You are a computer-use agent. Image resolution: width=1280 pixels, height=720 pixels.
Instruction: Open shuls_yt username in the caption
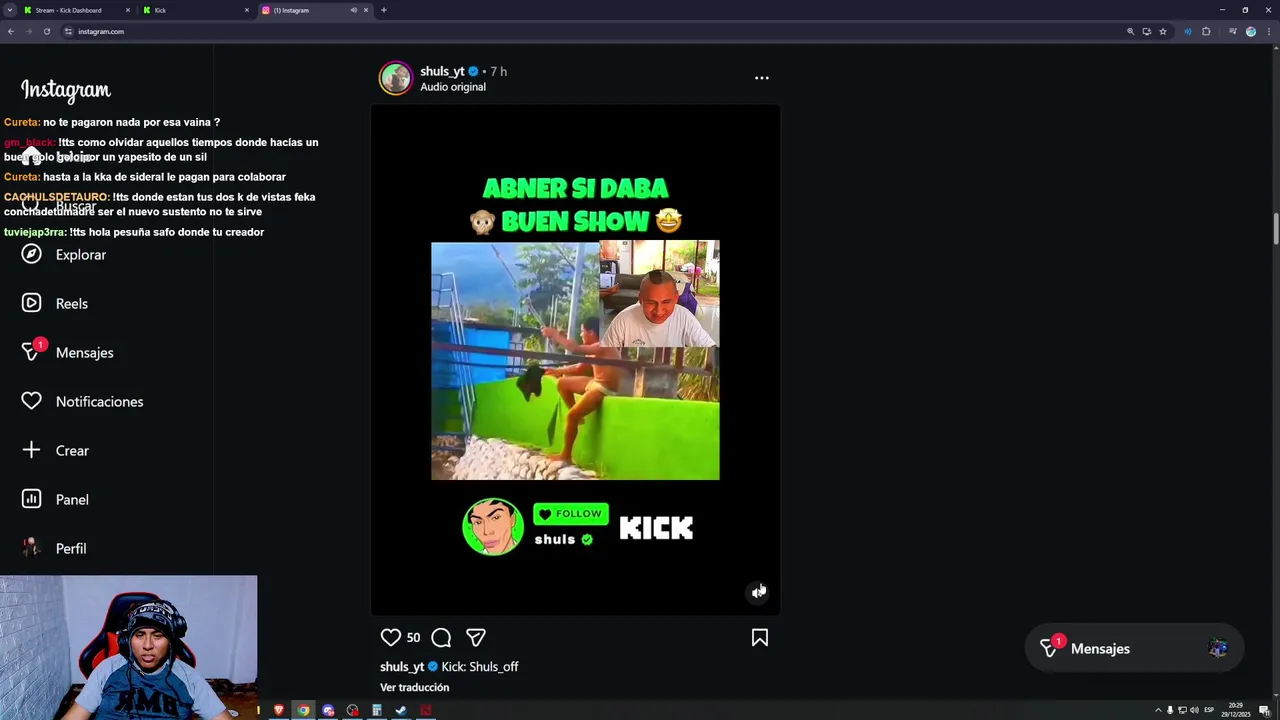(x=402, y=666)
